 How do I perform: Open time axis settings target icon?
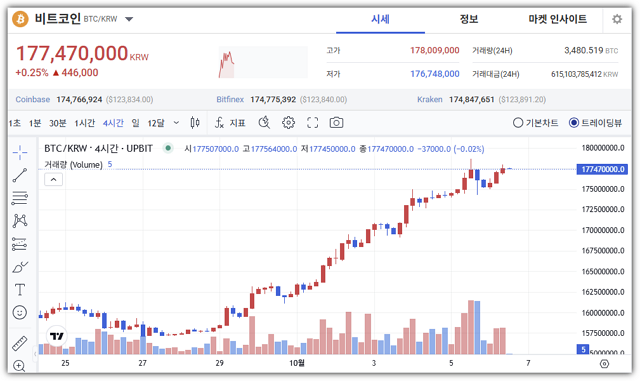(x=604, y=363)
